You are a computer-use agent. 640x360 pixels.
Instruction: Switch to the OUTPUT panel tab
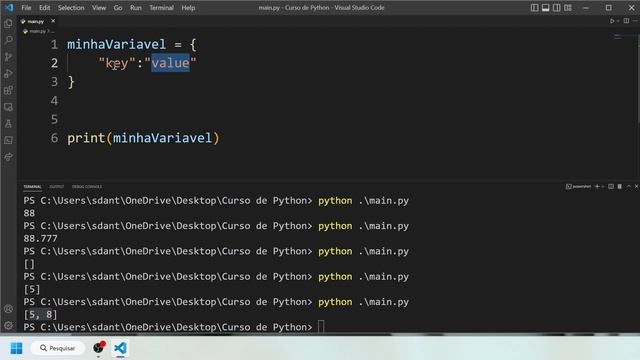click(x=57, y=187)
